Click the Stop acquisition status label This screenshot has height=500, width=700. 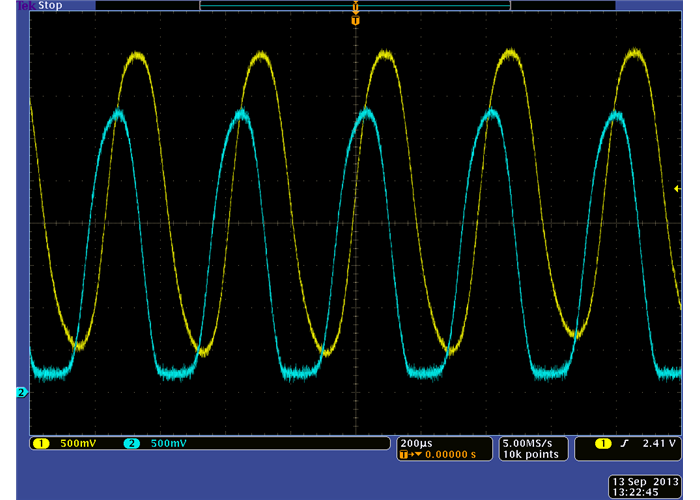click(50, 6)
